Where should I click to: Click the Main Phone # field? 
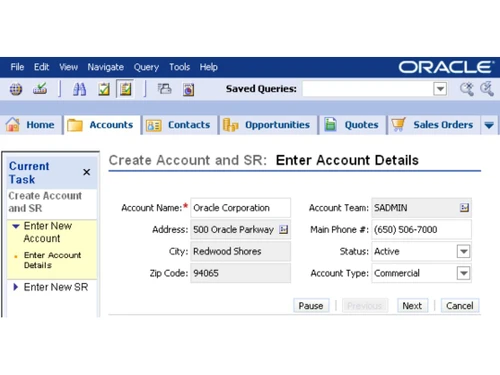click(x=421, y=229)
